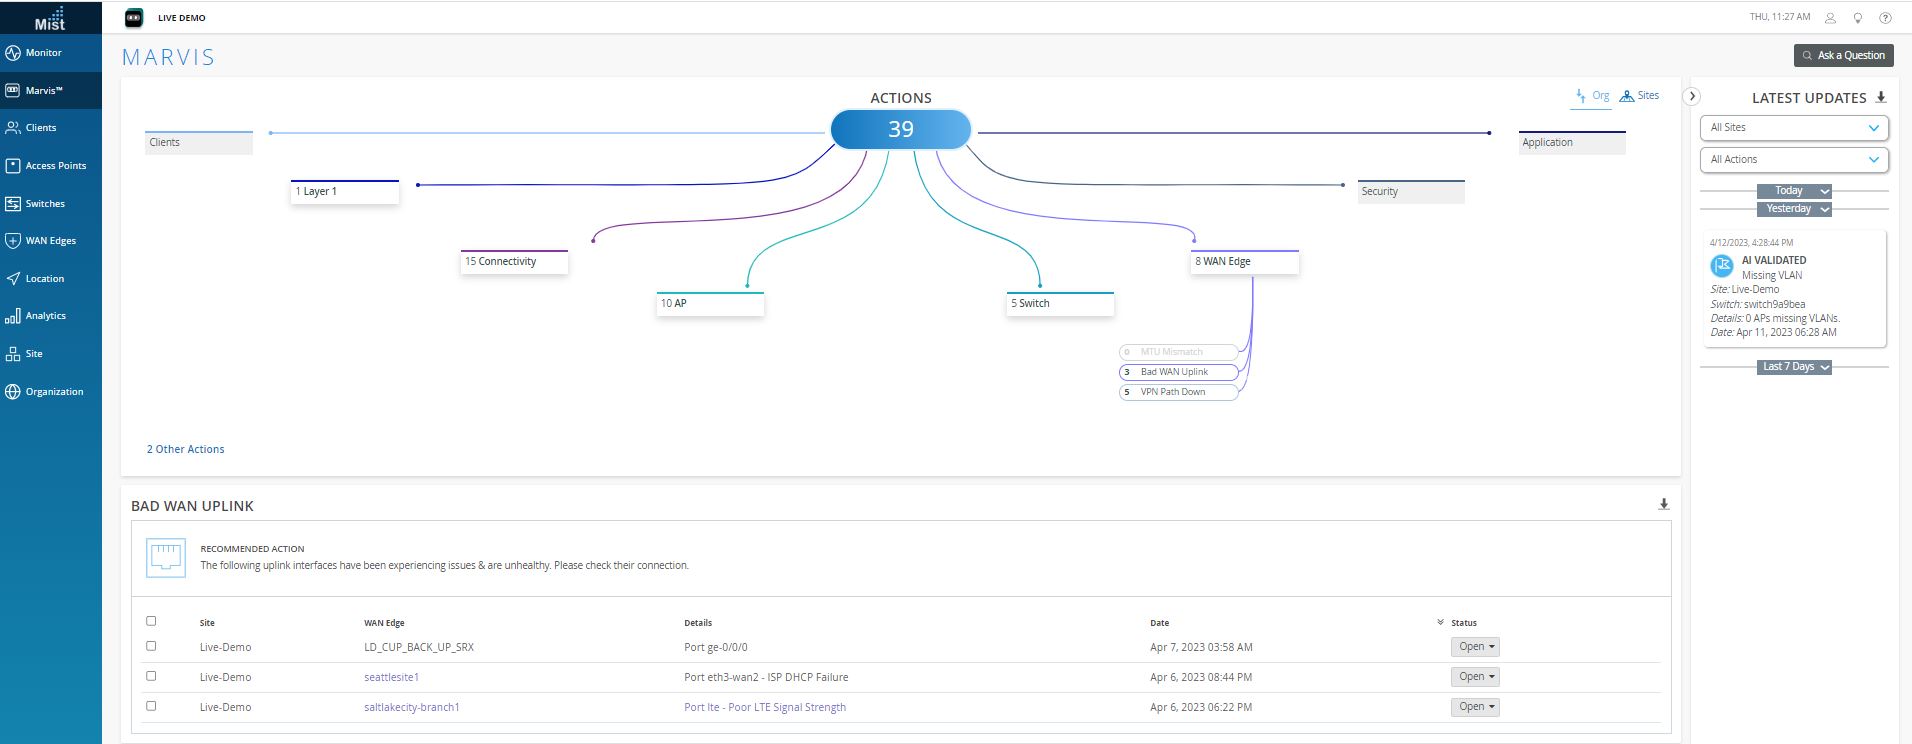Screen dimensions: 1912x744
Task: Open the Access Points sidebar icon
Action: coord(13,166)
